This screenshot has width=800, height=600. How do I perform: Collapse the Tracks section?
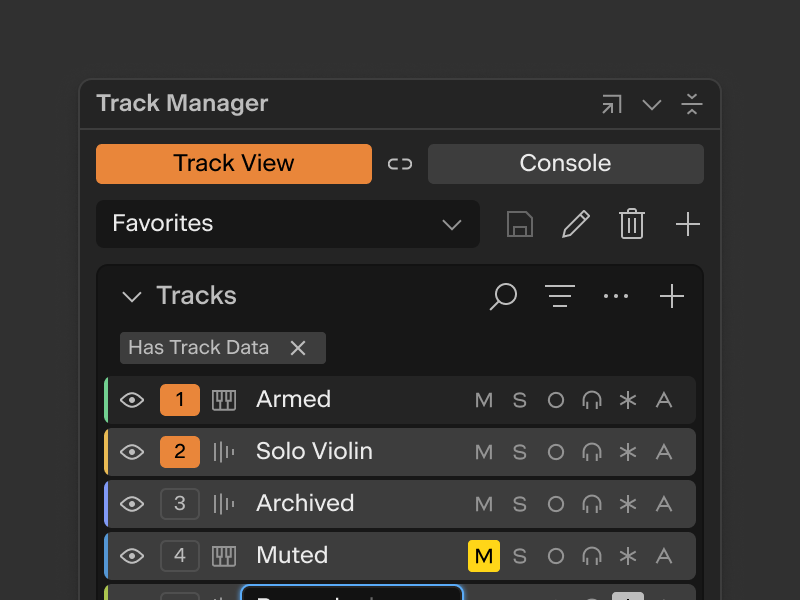132,296
